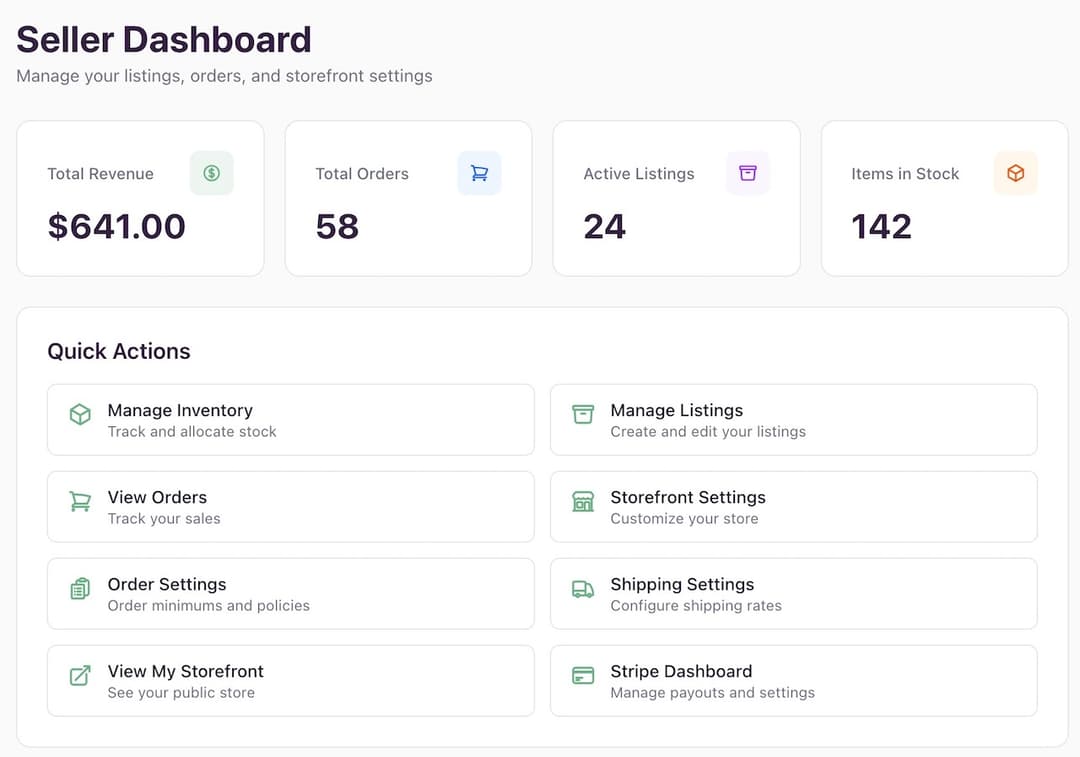
Task: Click the storefront icon next to Storefront Settings
Action: coord(583,500)
